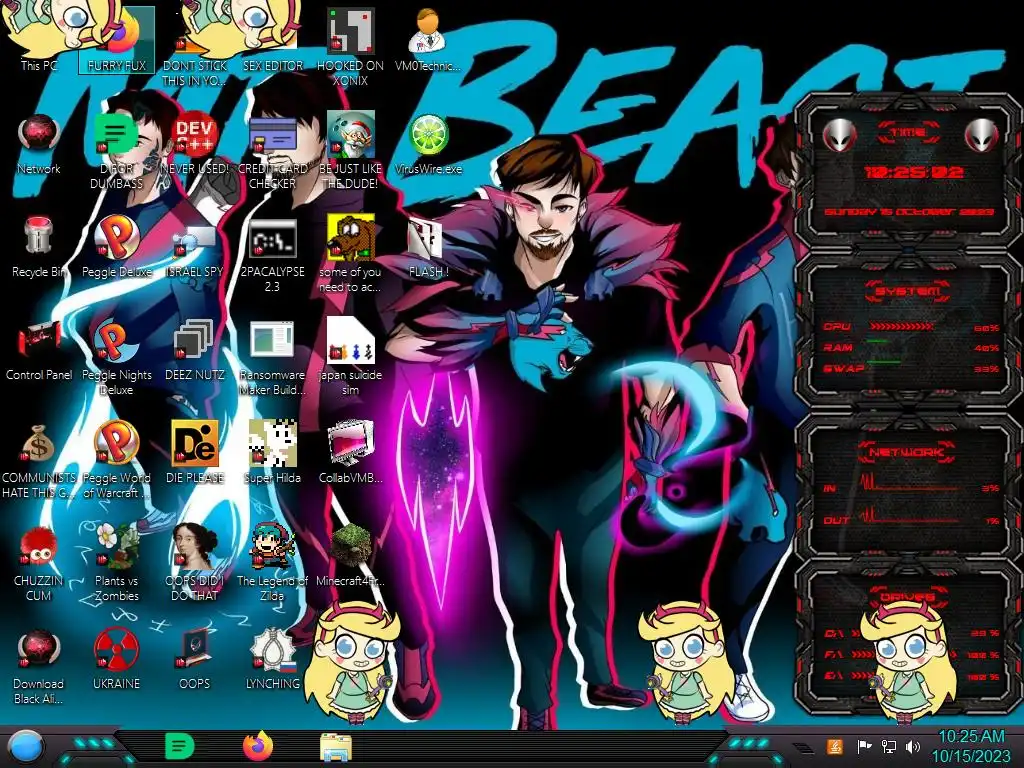Open the Action Center flag icon
Image resolution: width=1024 pixels, height=768 pixels.
click(864, 746)
